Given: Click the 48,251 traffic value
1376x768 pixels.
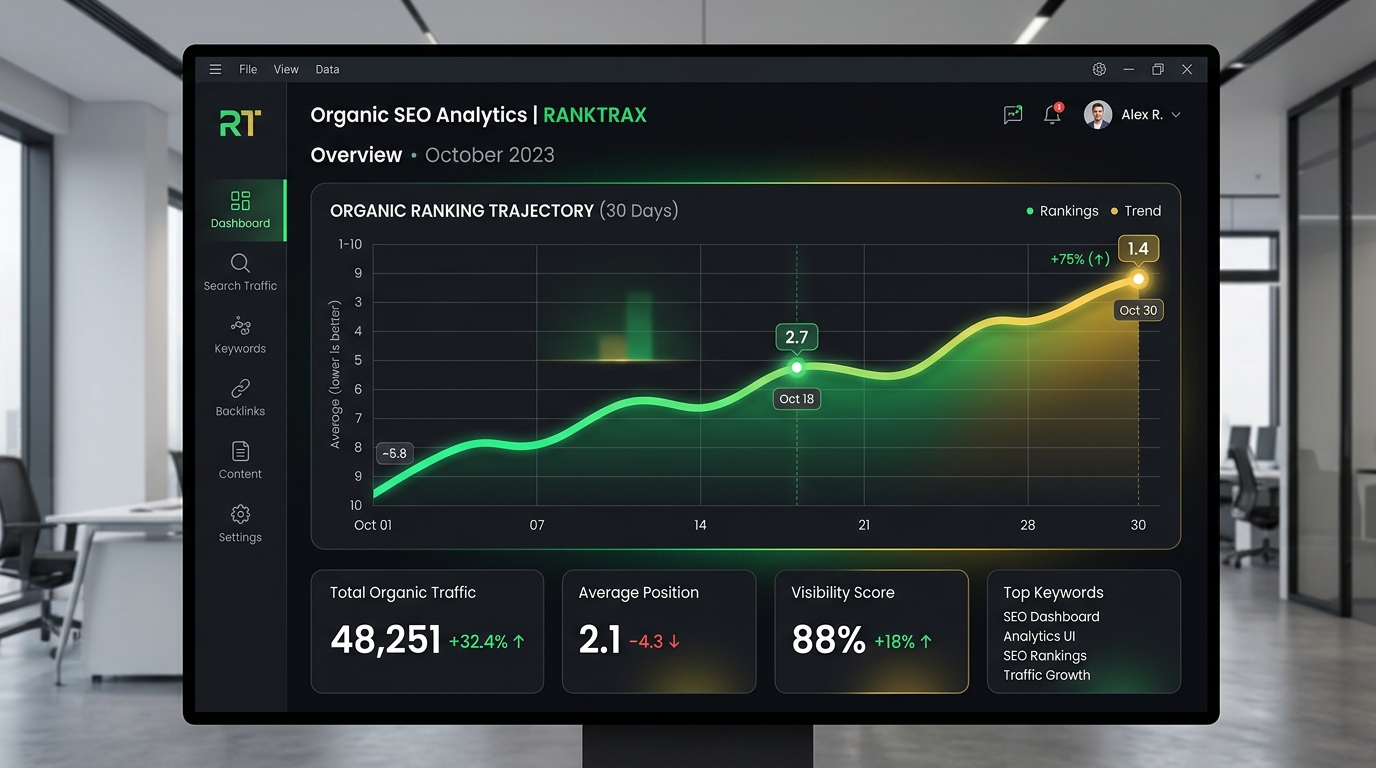Looking at the screenshot, I should (386, 640).
